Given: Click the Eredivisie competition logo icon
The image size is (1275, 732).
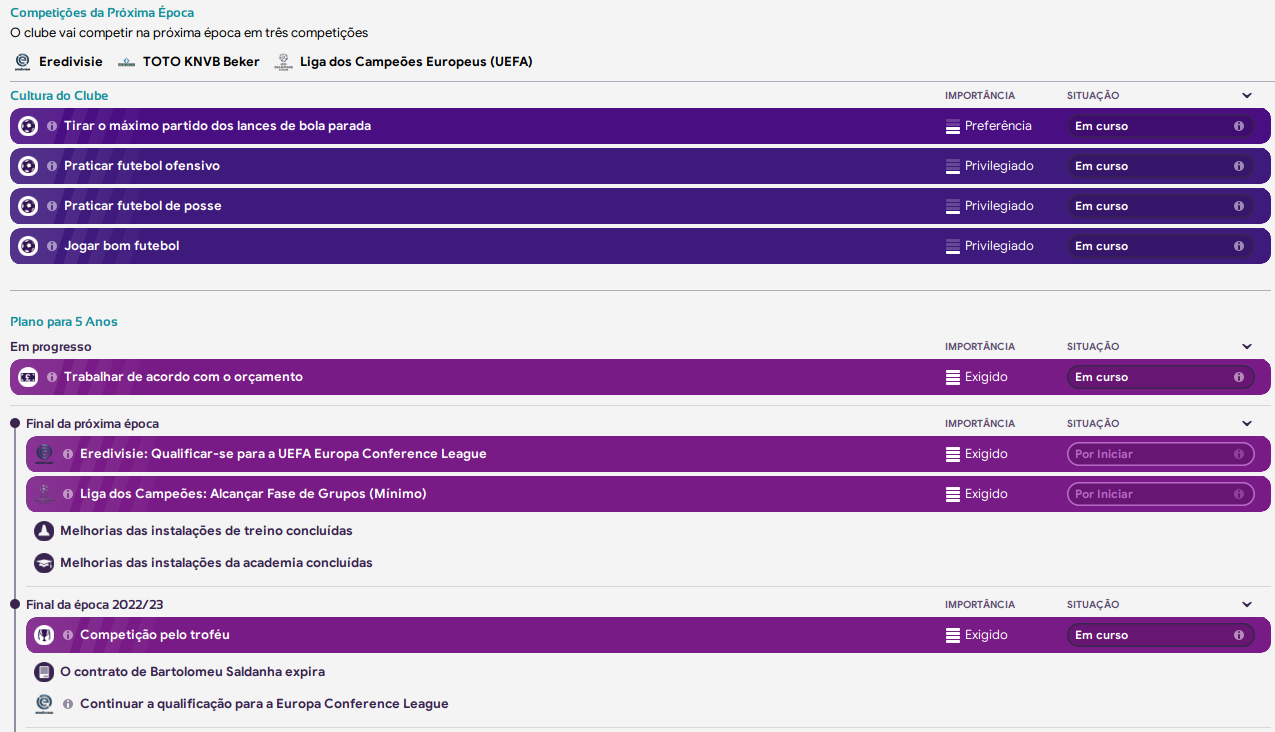Looking at the screenshot, I should (x=22, y=62).
